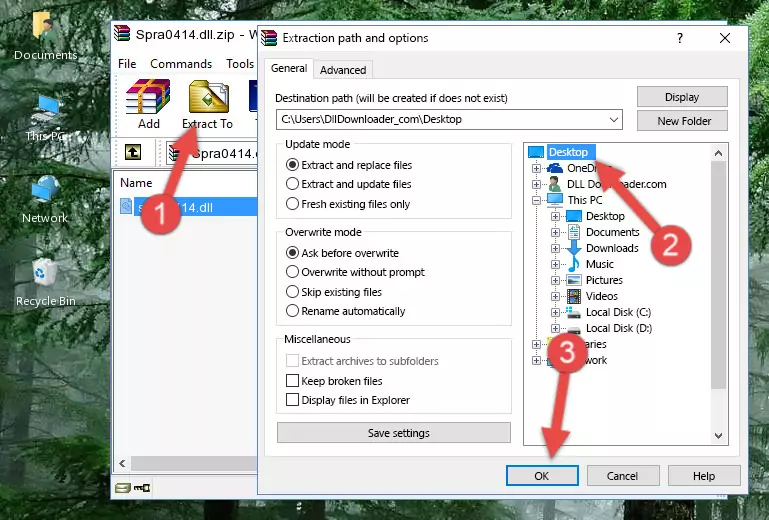Viewport: 769px width, 520px height.
Task: Open the destination path dropdown arrow
Action: (x=614, y=119)
